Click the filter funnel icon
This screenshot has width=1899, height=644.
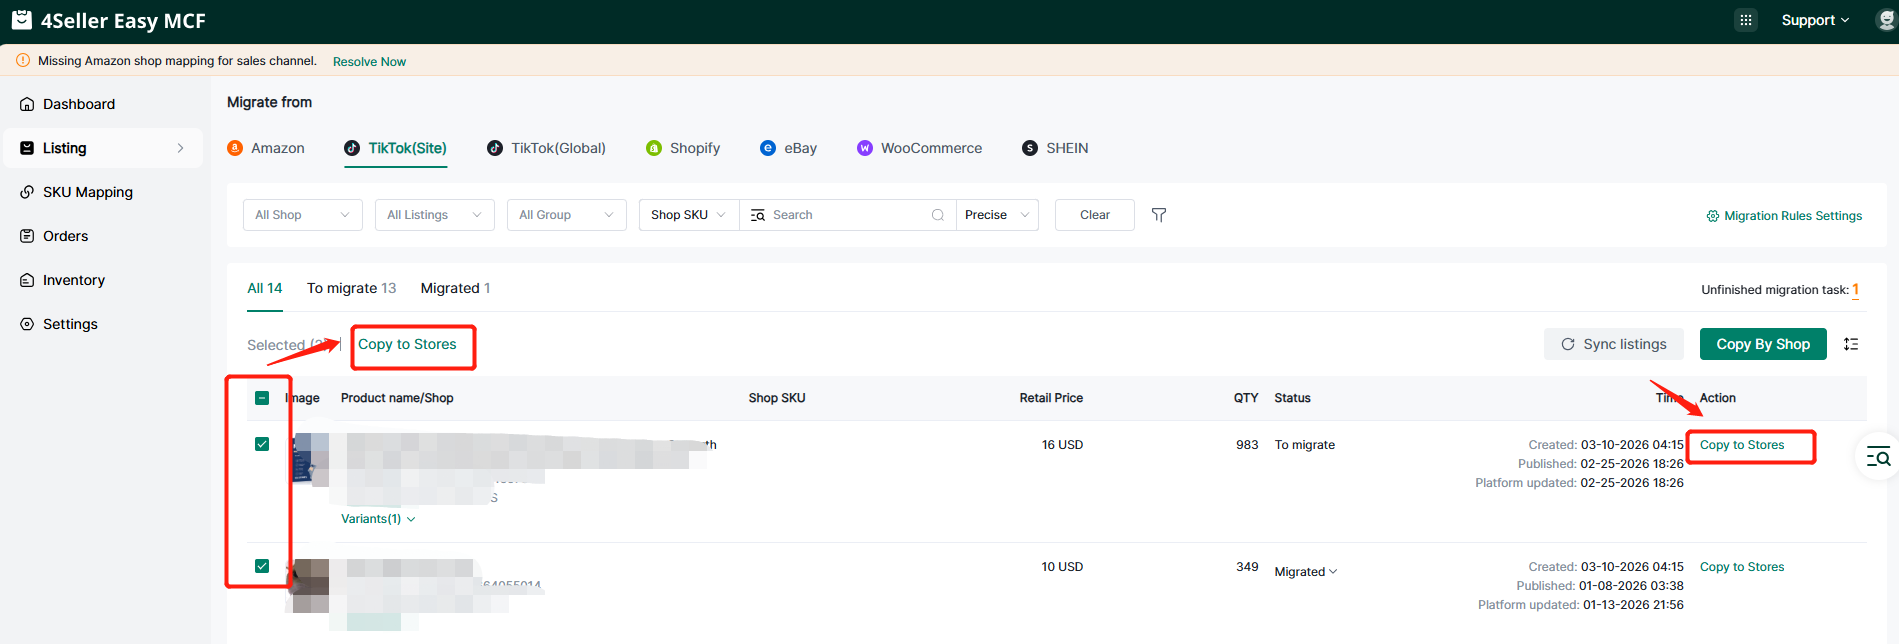(x=1159, y=215)
